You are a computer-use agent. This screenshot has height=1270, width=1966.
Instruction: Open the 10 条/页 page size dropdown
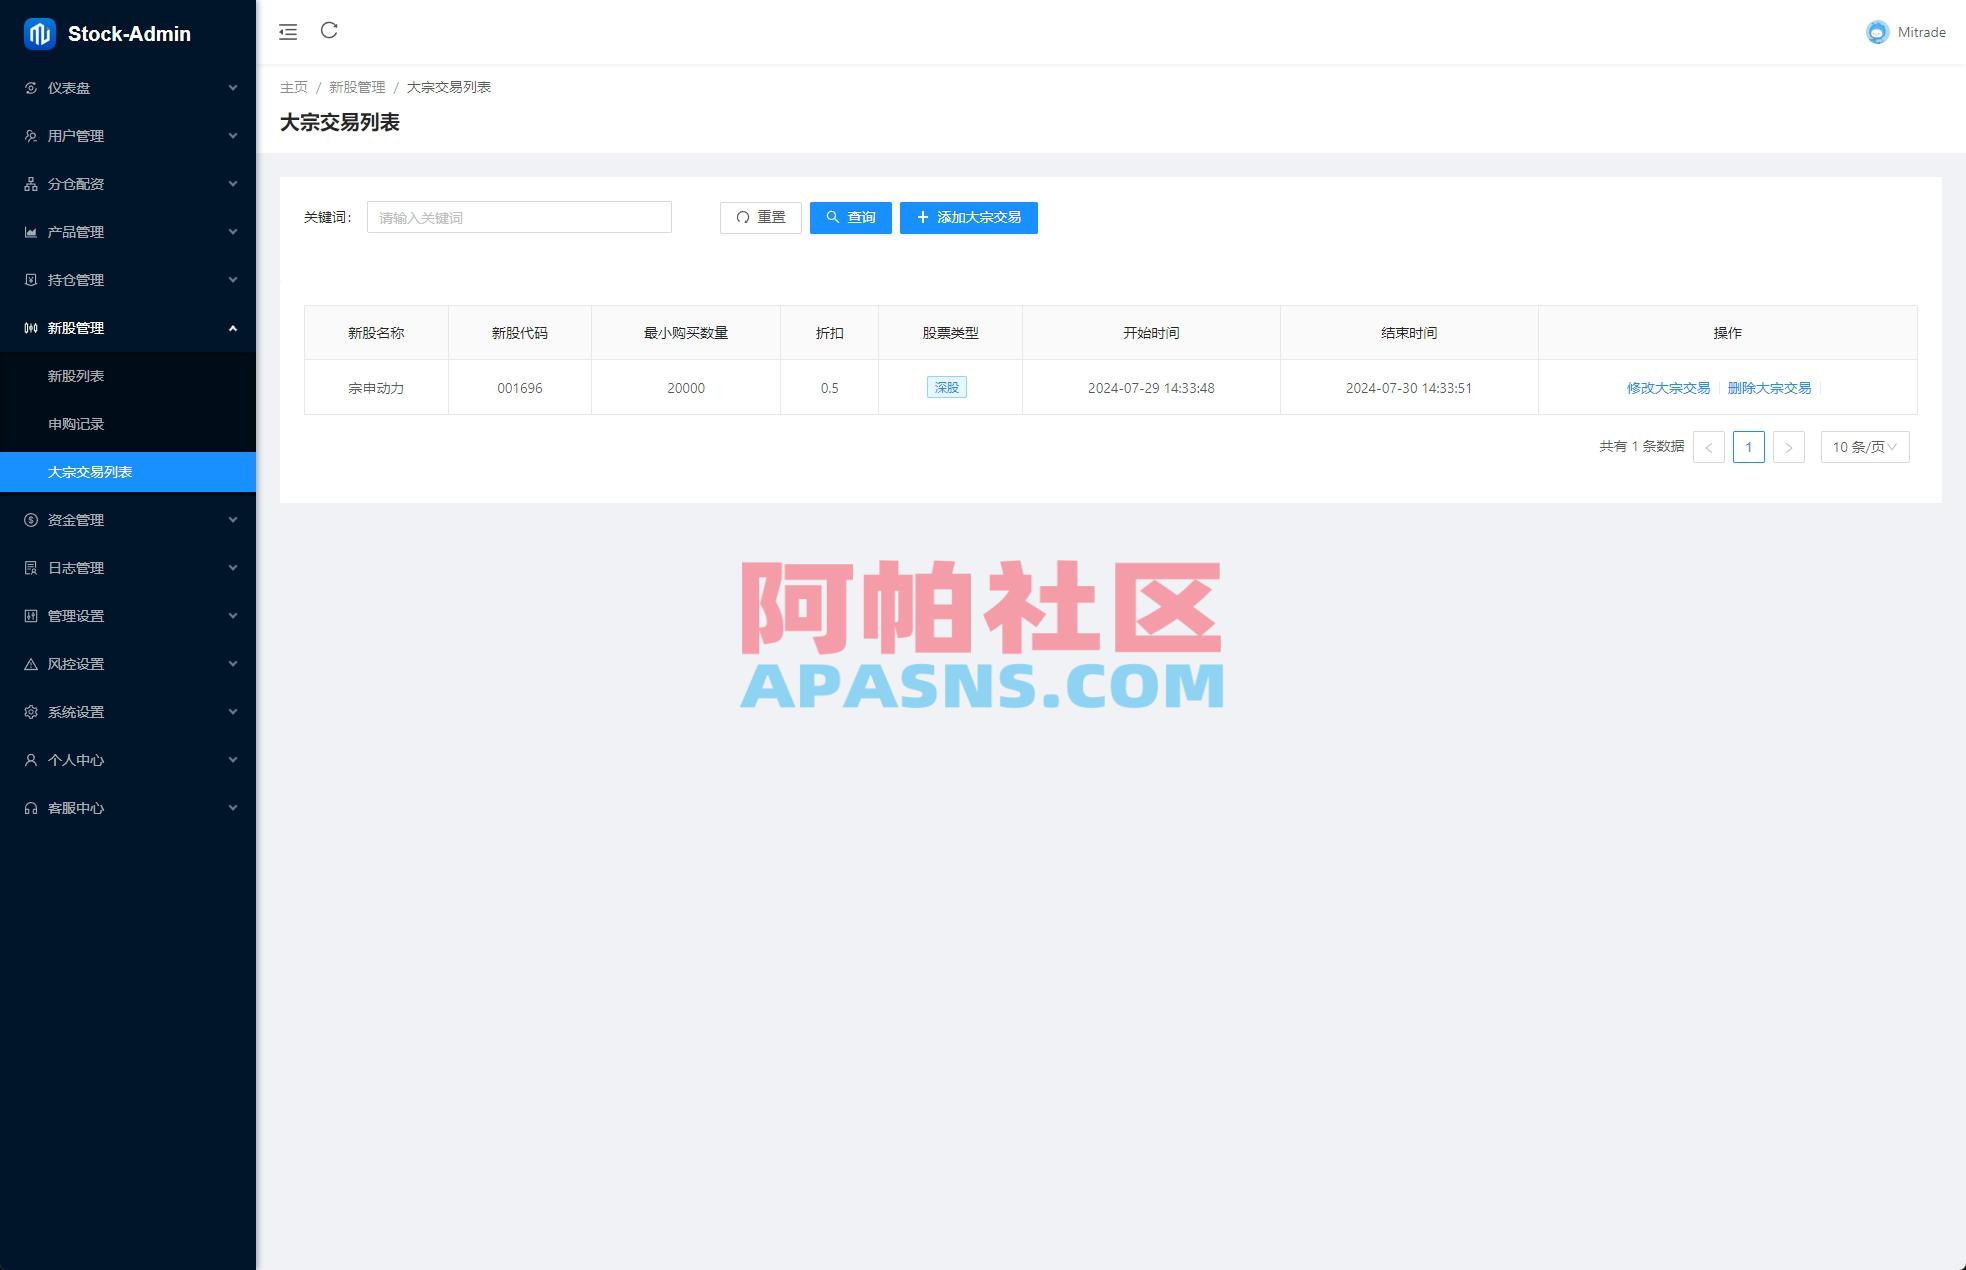1864,447
